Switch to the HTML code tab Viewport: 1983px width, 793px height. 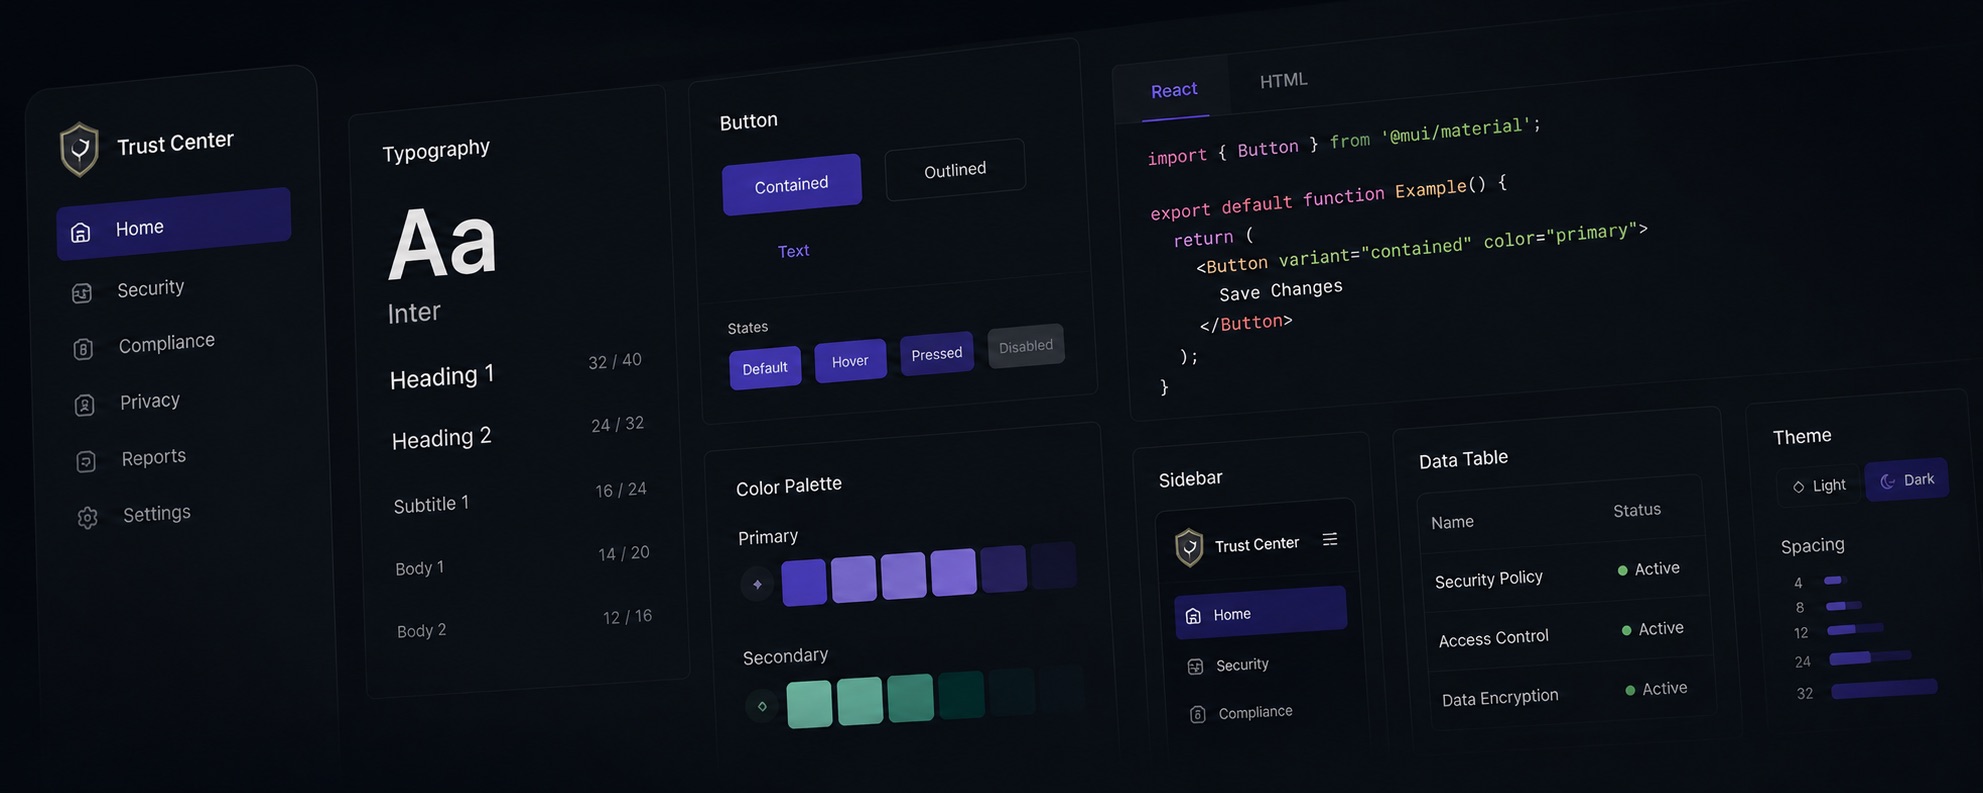click(x=1283, y=80)
